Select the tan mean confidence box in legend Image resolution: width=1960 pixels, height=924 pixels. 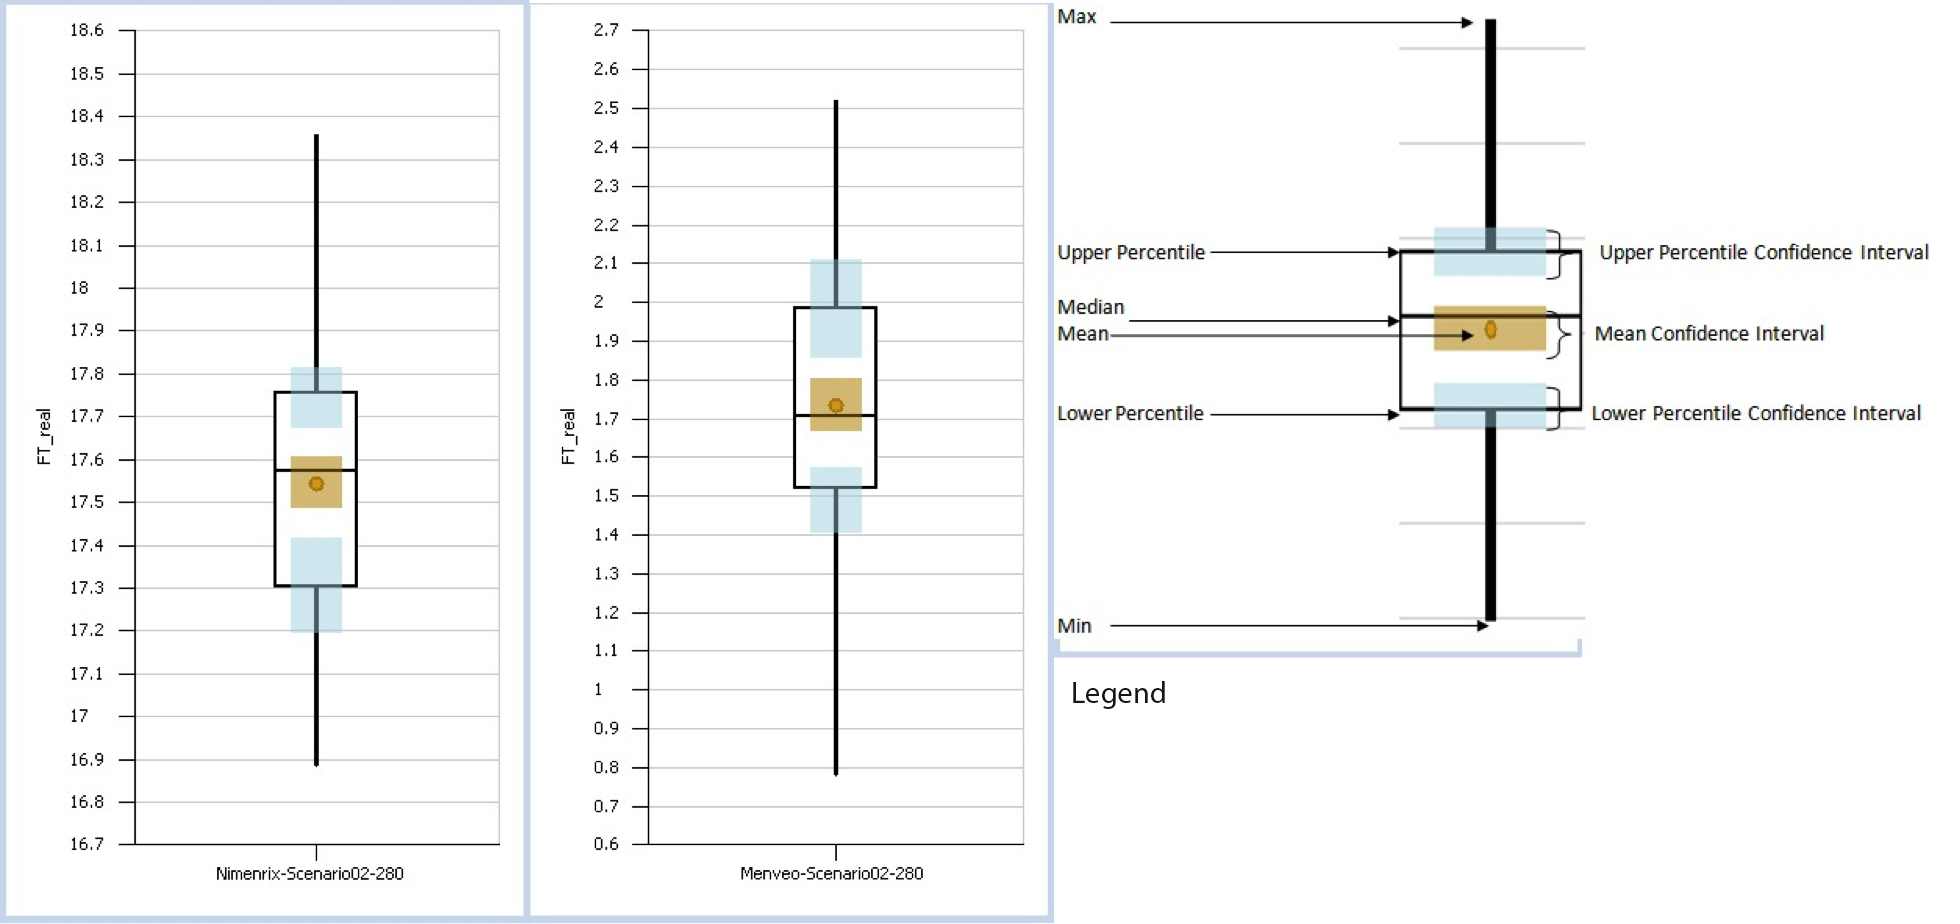[1460, 330]
